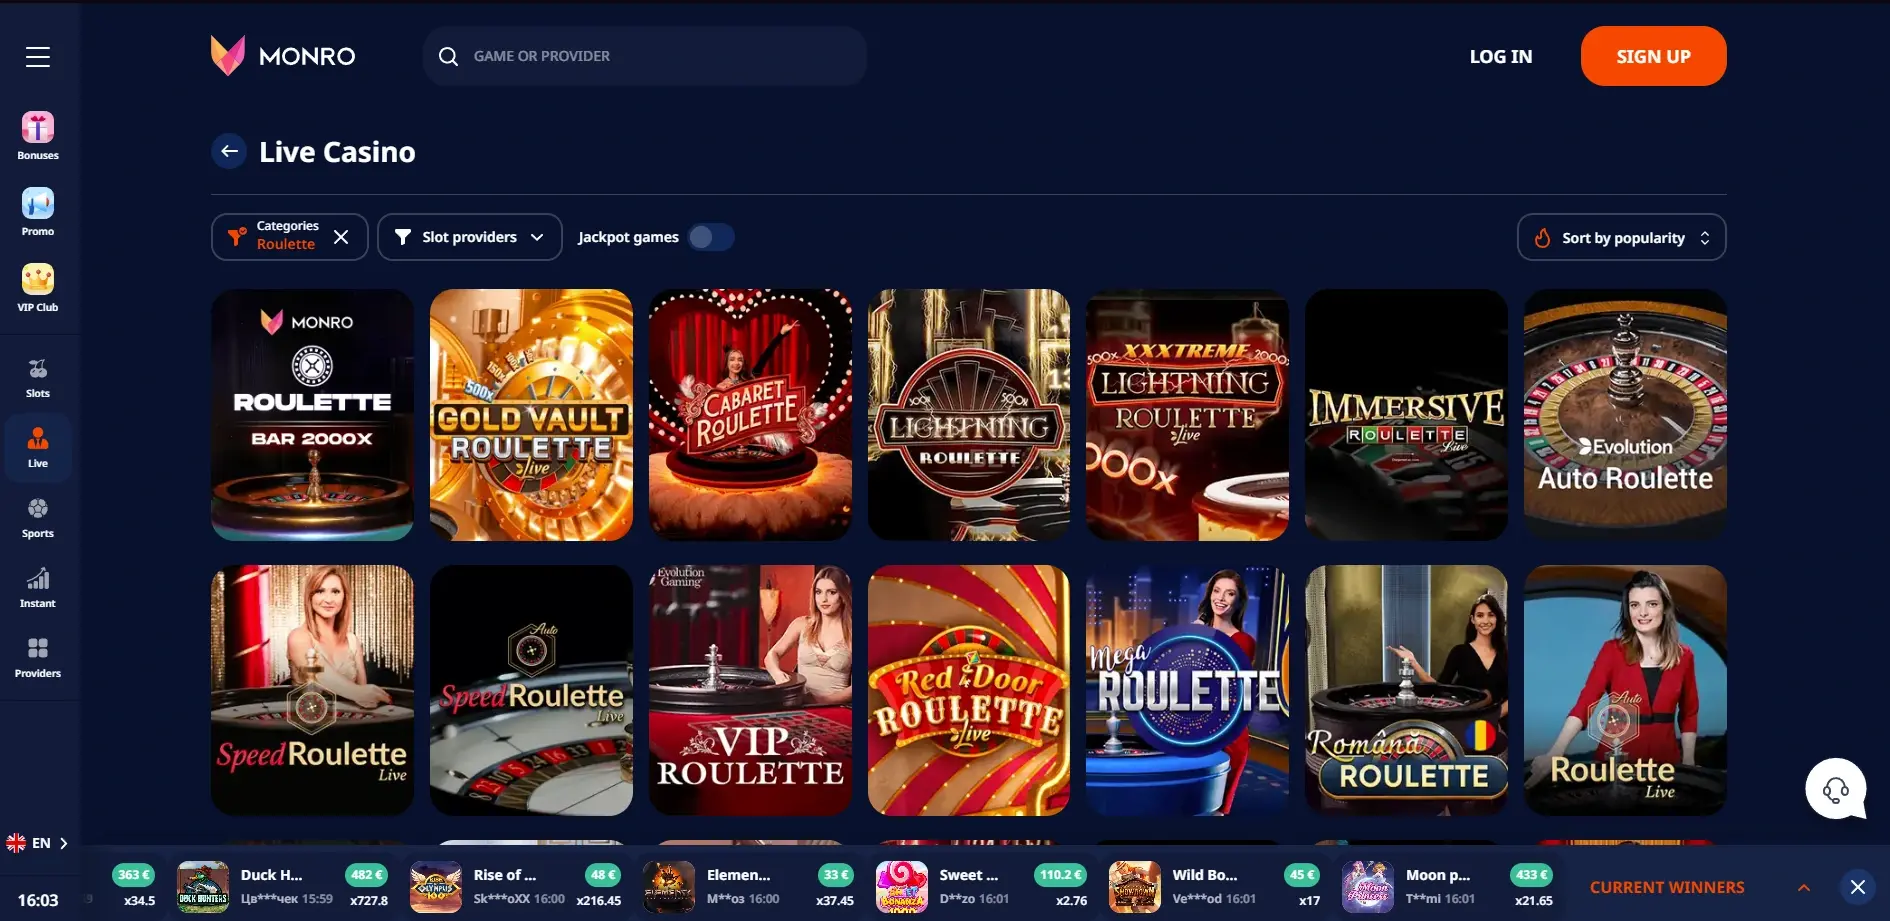1890x921 pixels.
Task: Remove the Roulette category filter
Action: (341, 237)
